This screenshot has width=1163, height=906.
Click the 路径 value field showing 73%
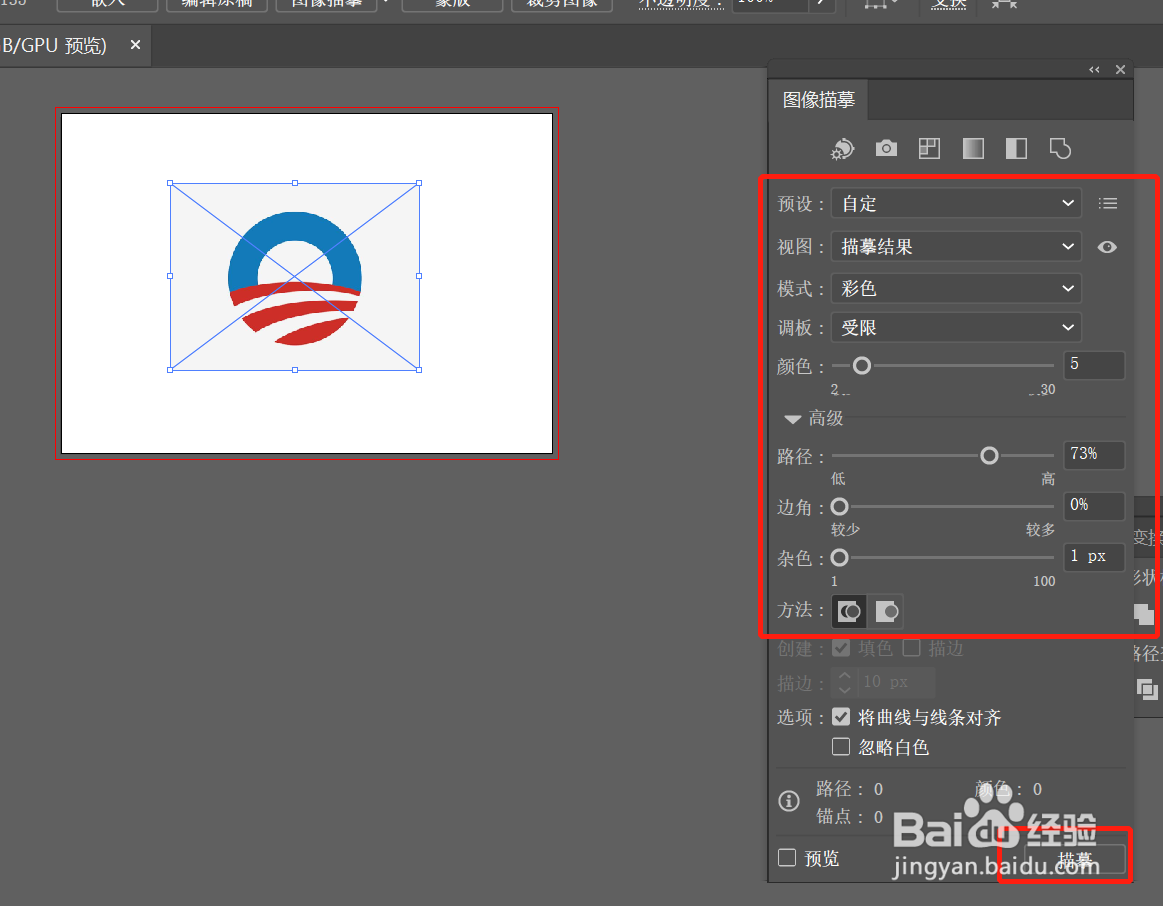point(1094,454)
